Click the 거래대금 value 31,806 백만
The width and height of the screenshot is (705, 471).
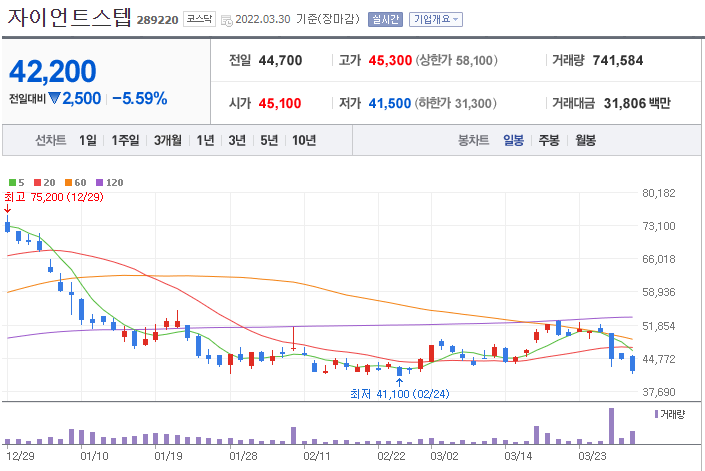point(637,103)
